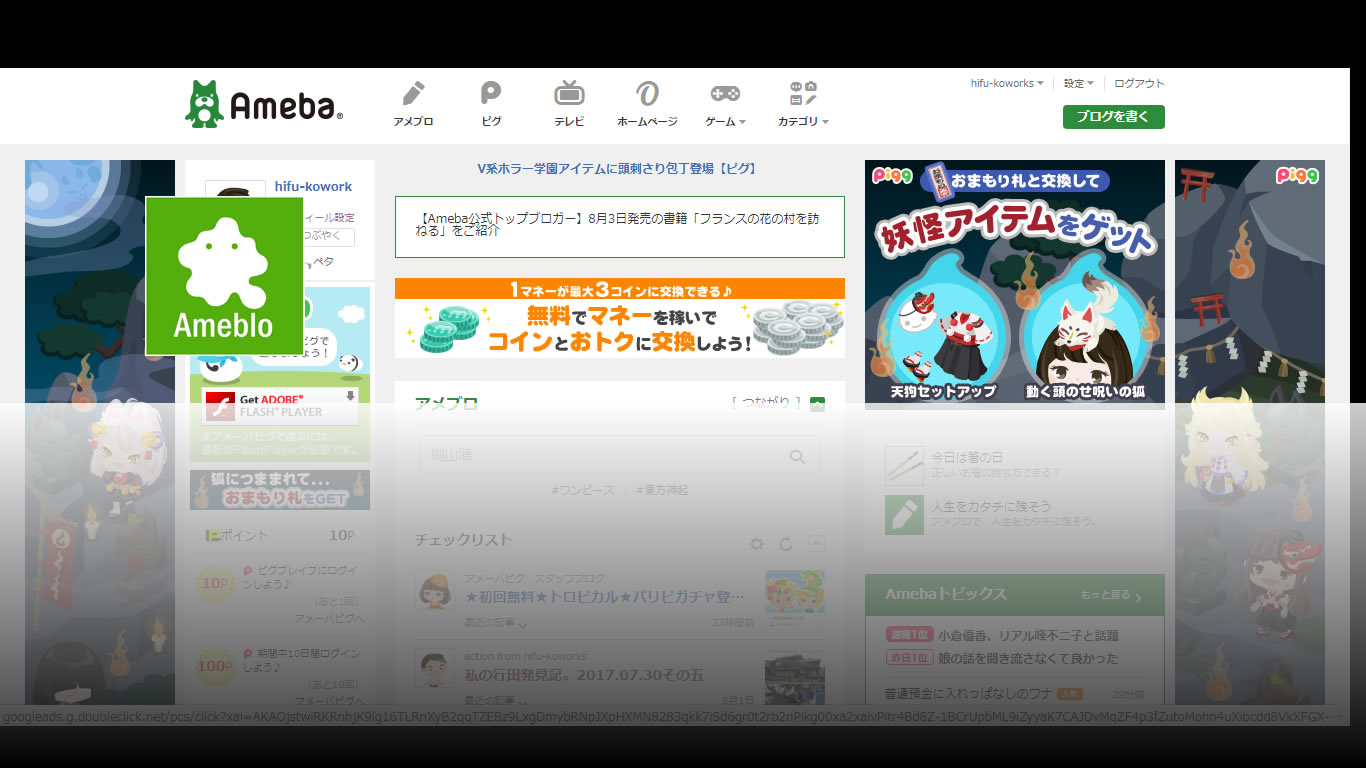The image size is (1366, 768).
Task: Click the green Ameblo logo tile
Action: 224,275
